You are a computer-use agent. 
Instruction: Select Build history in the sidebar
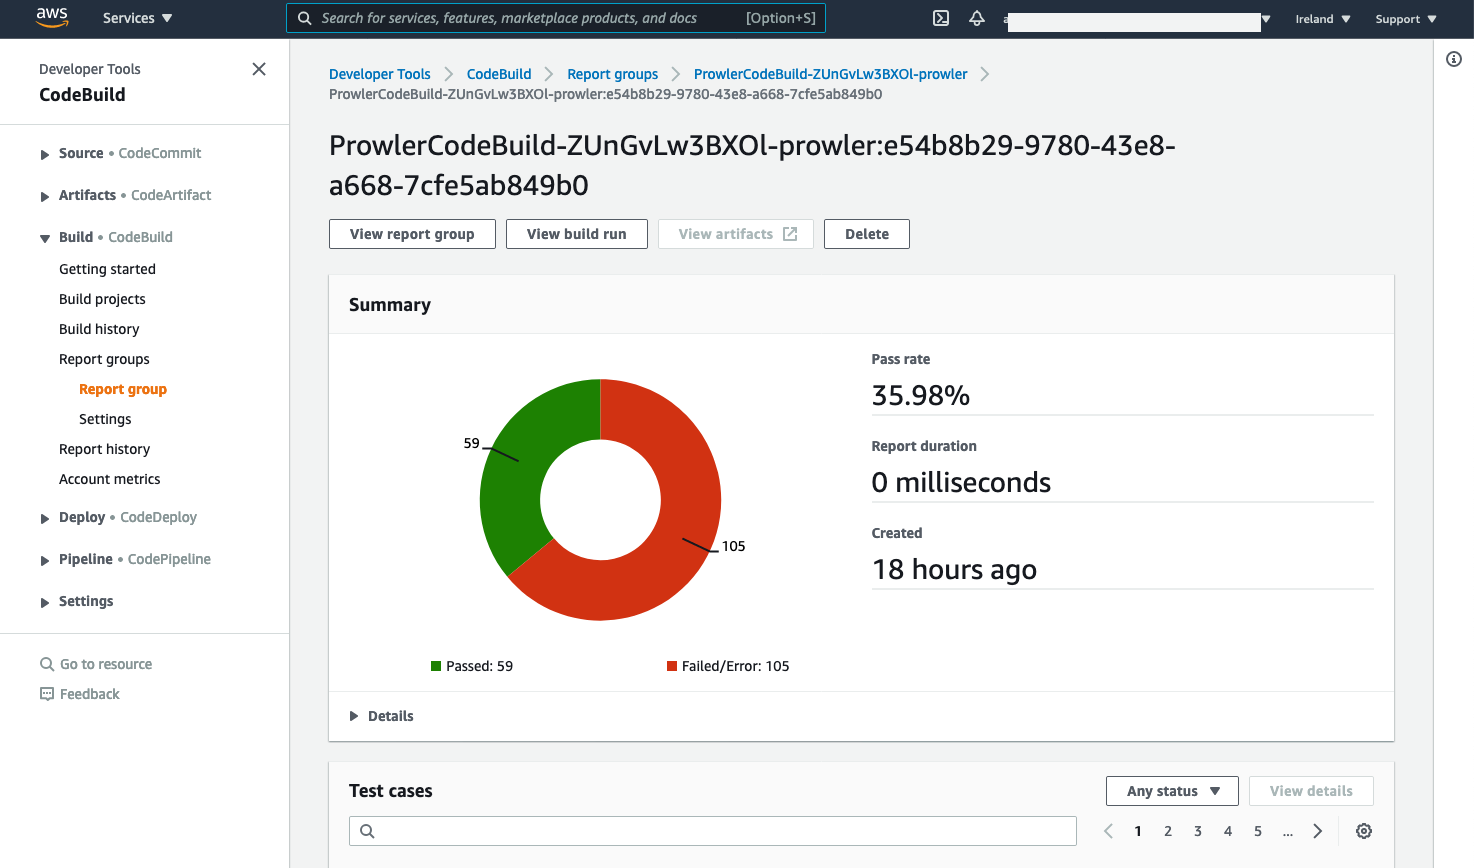click(x=99, y=329)
